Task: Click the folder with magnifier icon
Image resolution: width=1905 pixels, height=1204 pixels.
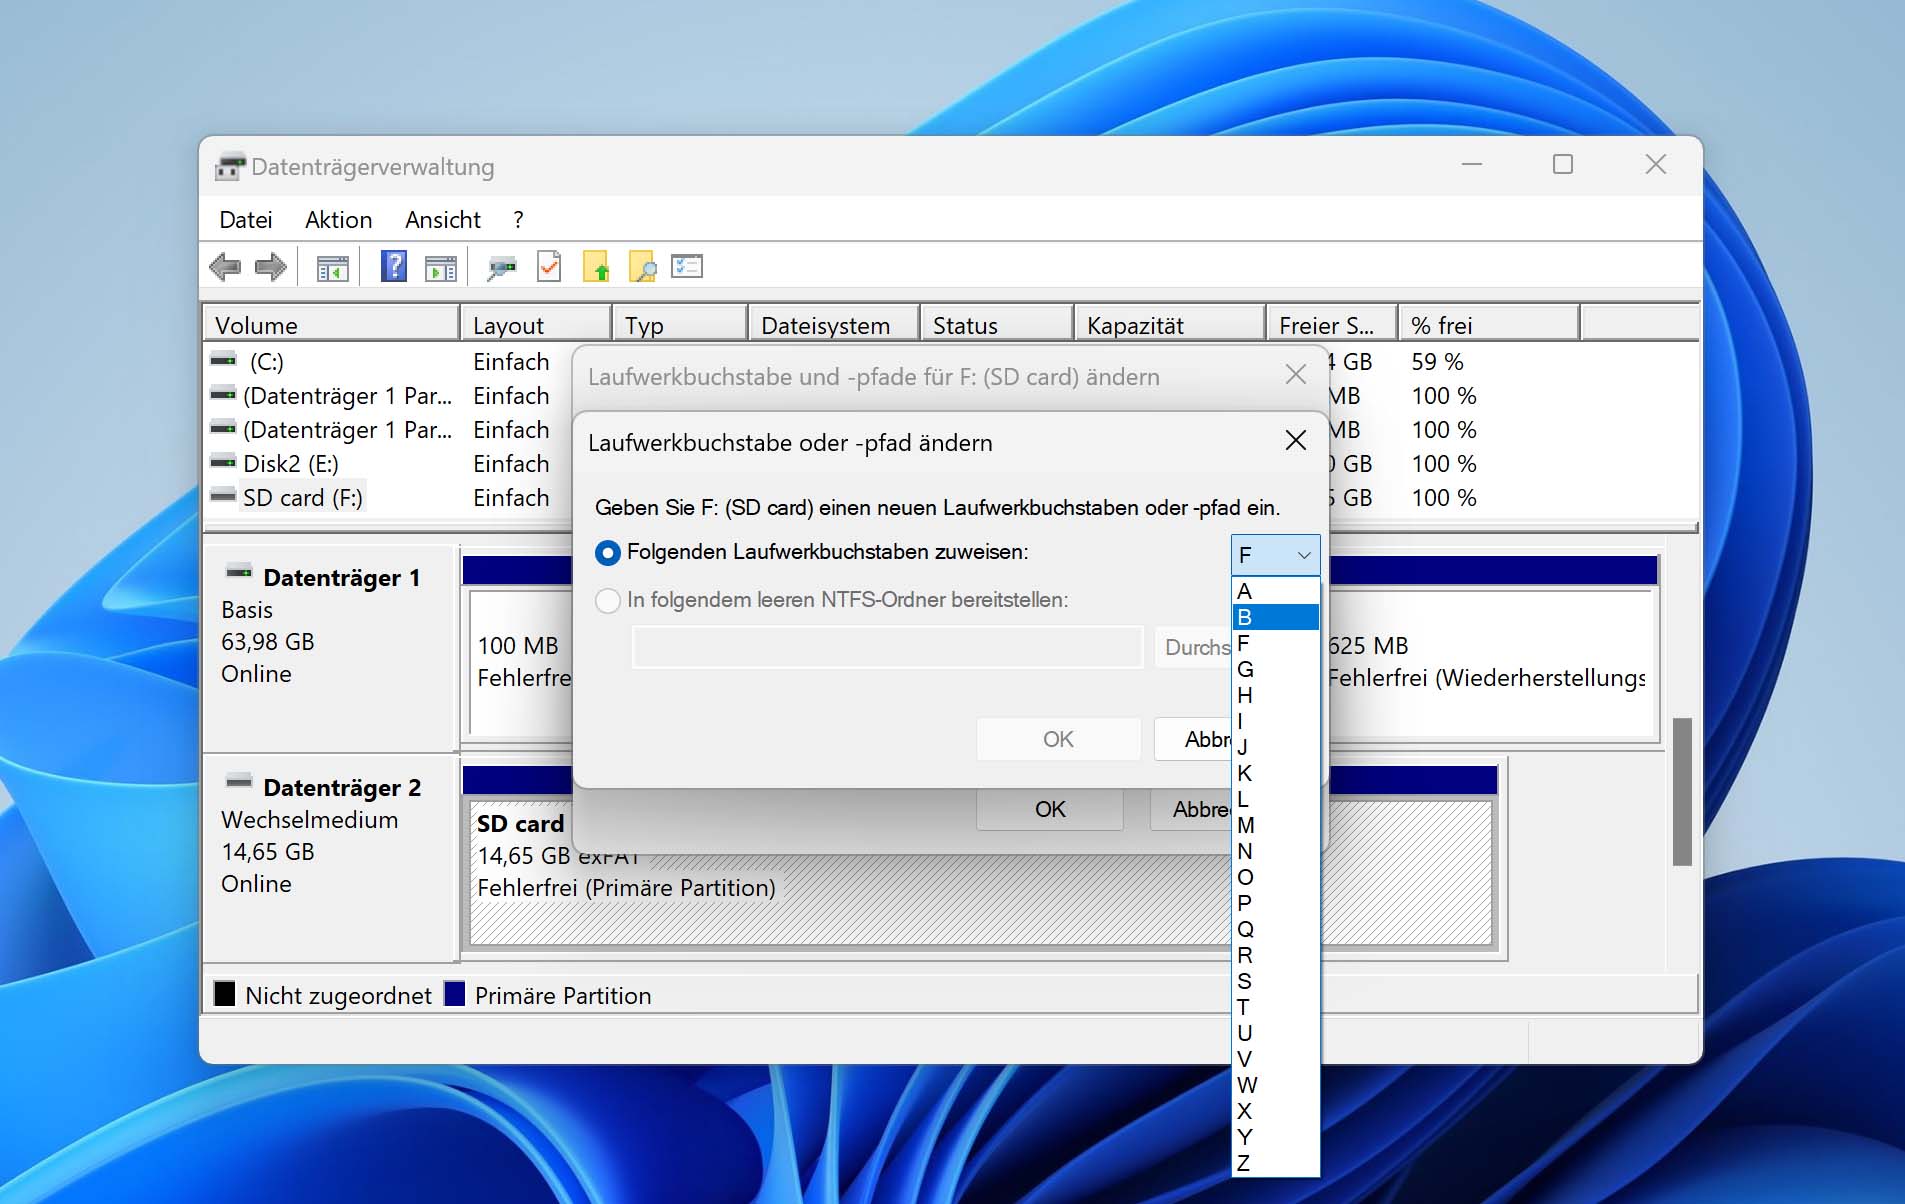Action: 642,266
